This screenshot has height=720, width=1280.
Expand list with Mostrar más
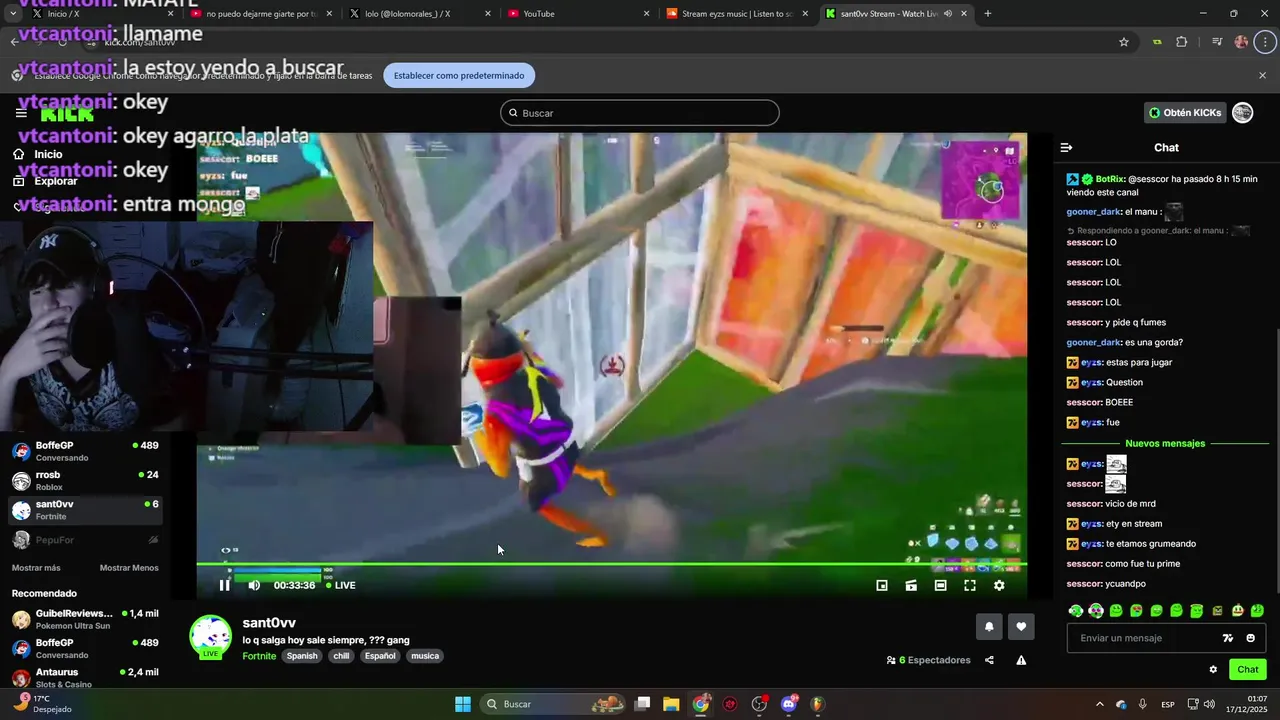tap(36, 568)
